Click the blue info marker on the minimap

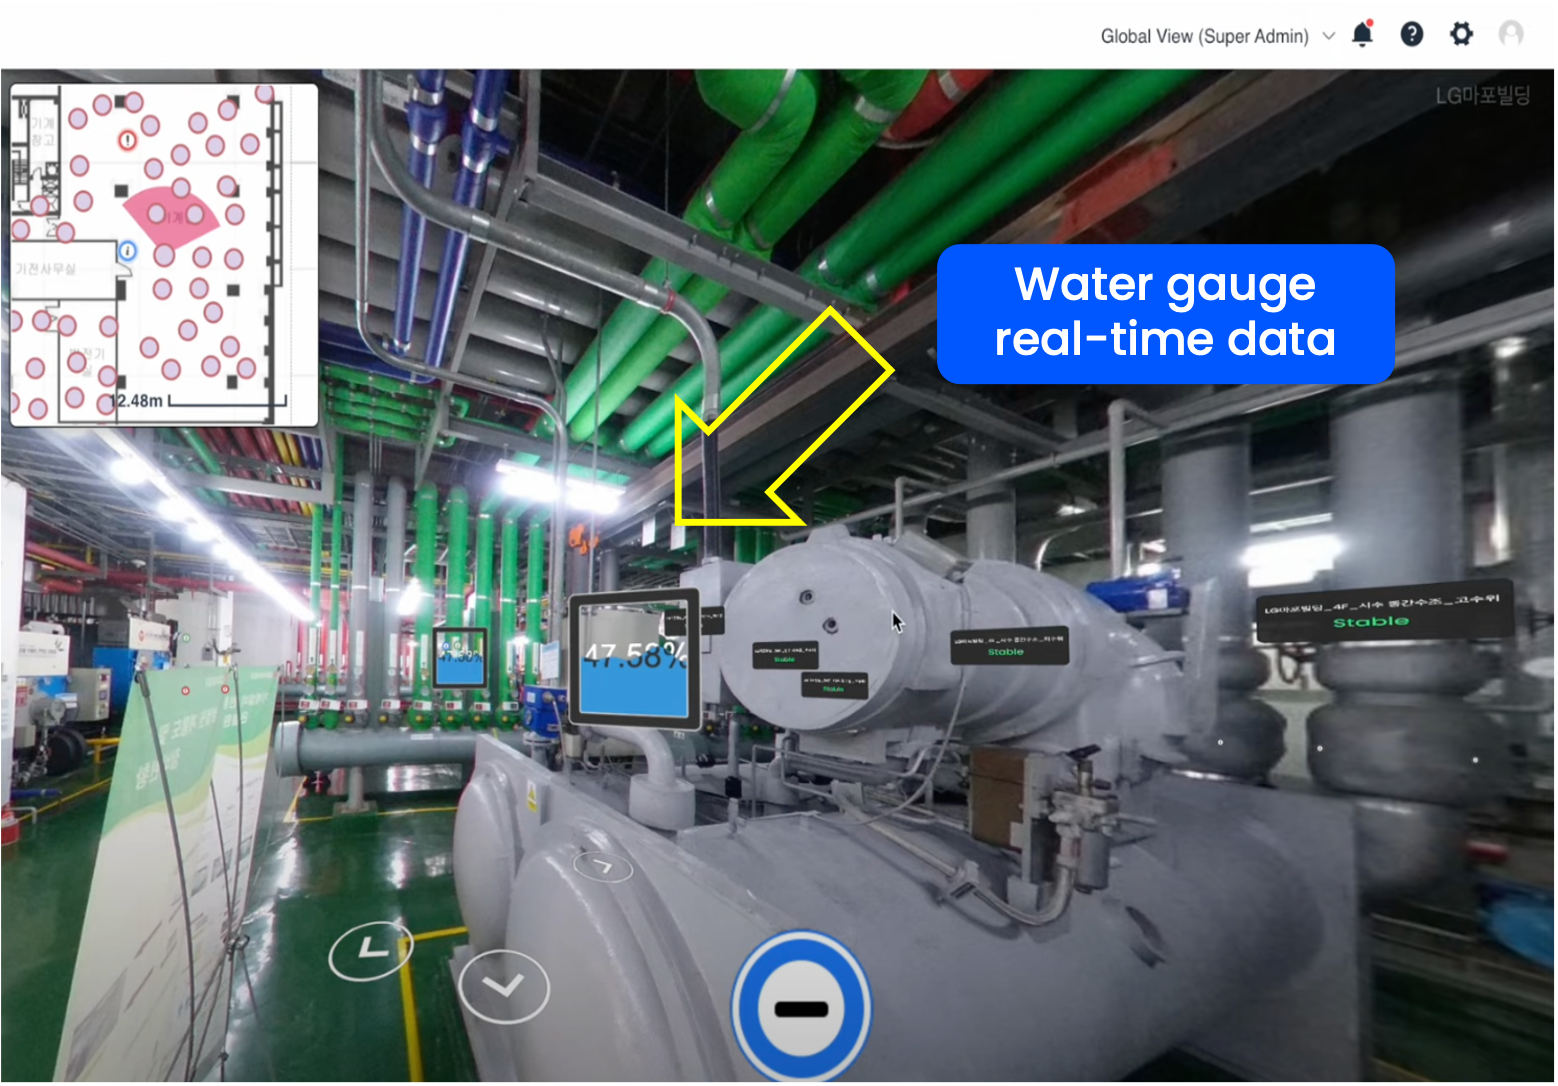coord(127,251)
